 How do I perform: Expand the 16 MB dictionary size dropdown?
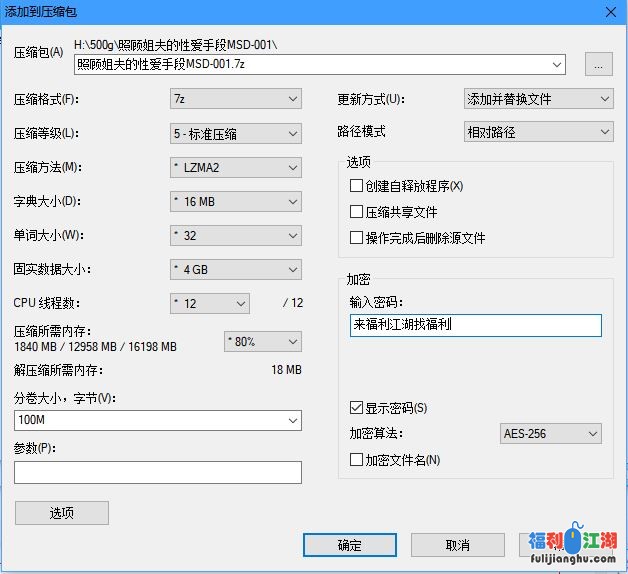(x=235, y=201)
